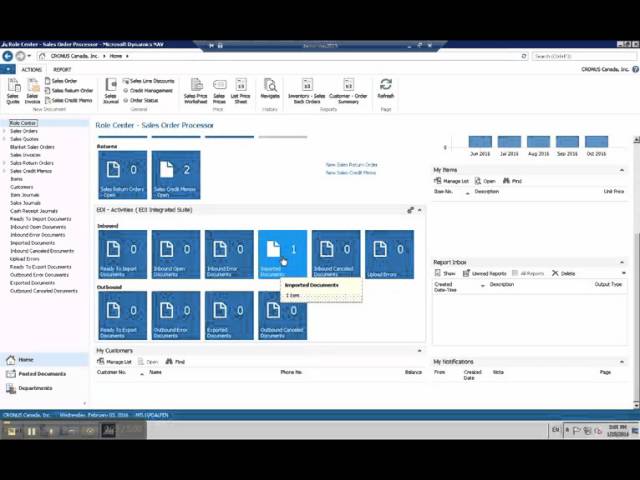This screenshot has width=640, height=480.
Task: Switch to the ACTIONS ribbon tab
Action: pos(31,70)
